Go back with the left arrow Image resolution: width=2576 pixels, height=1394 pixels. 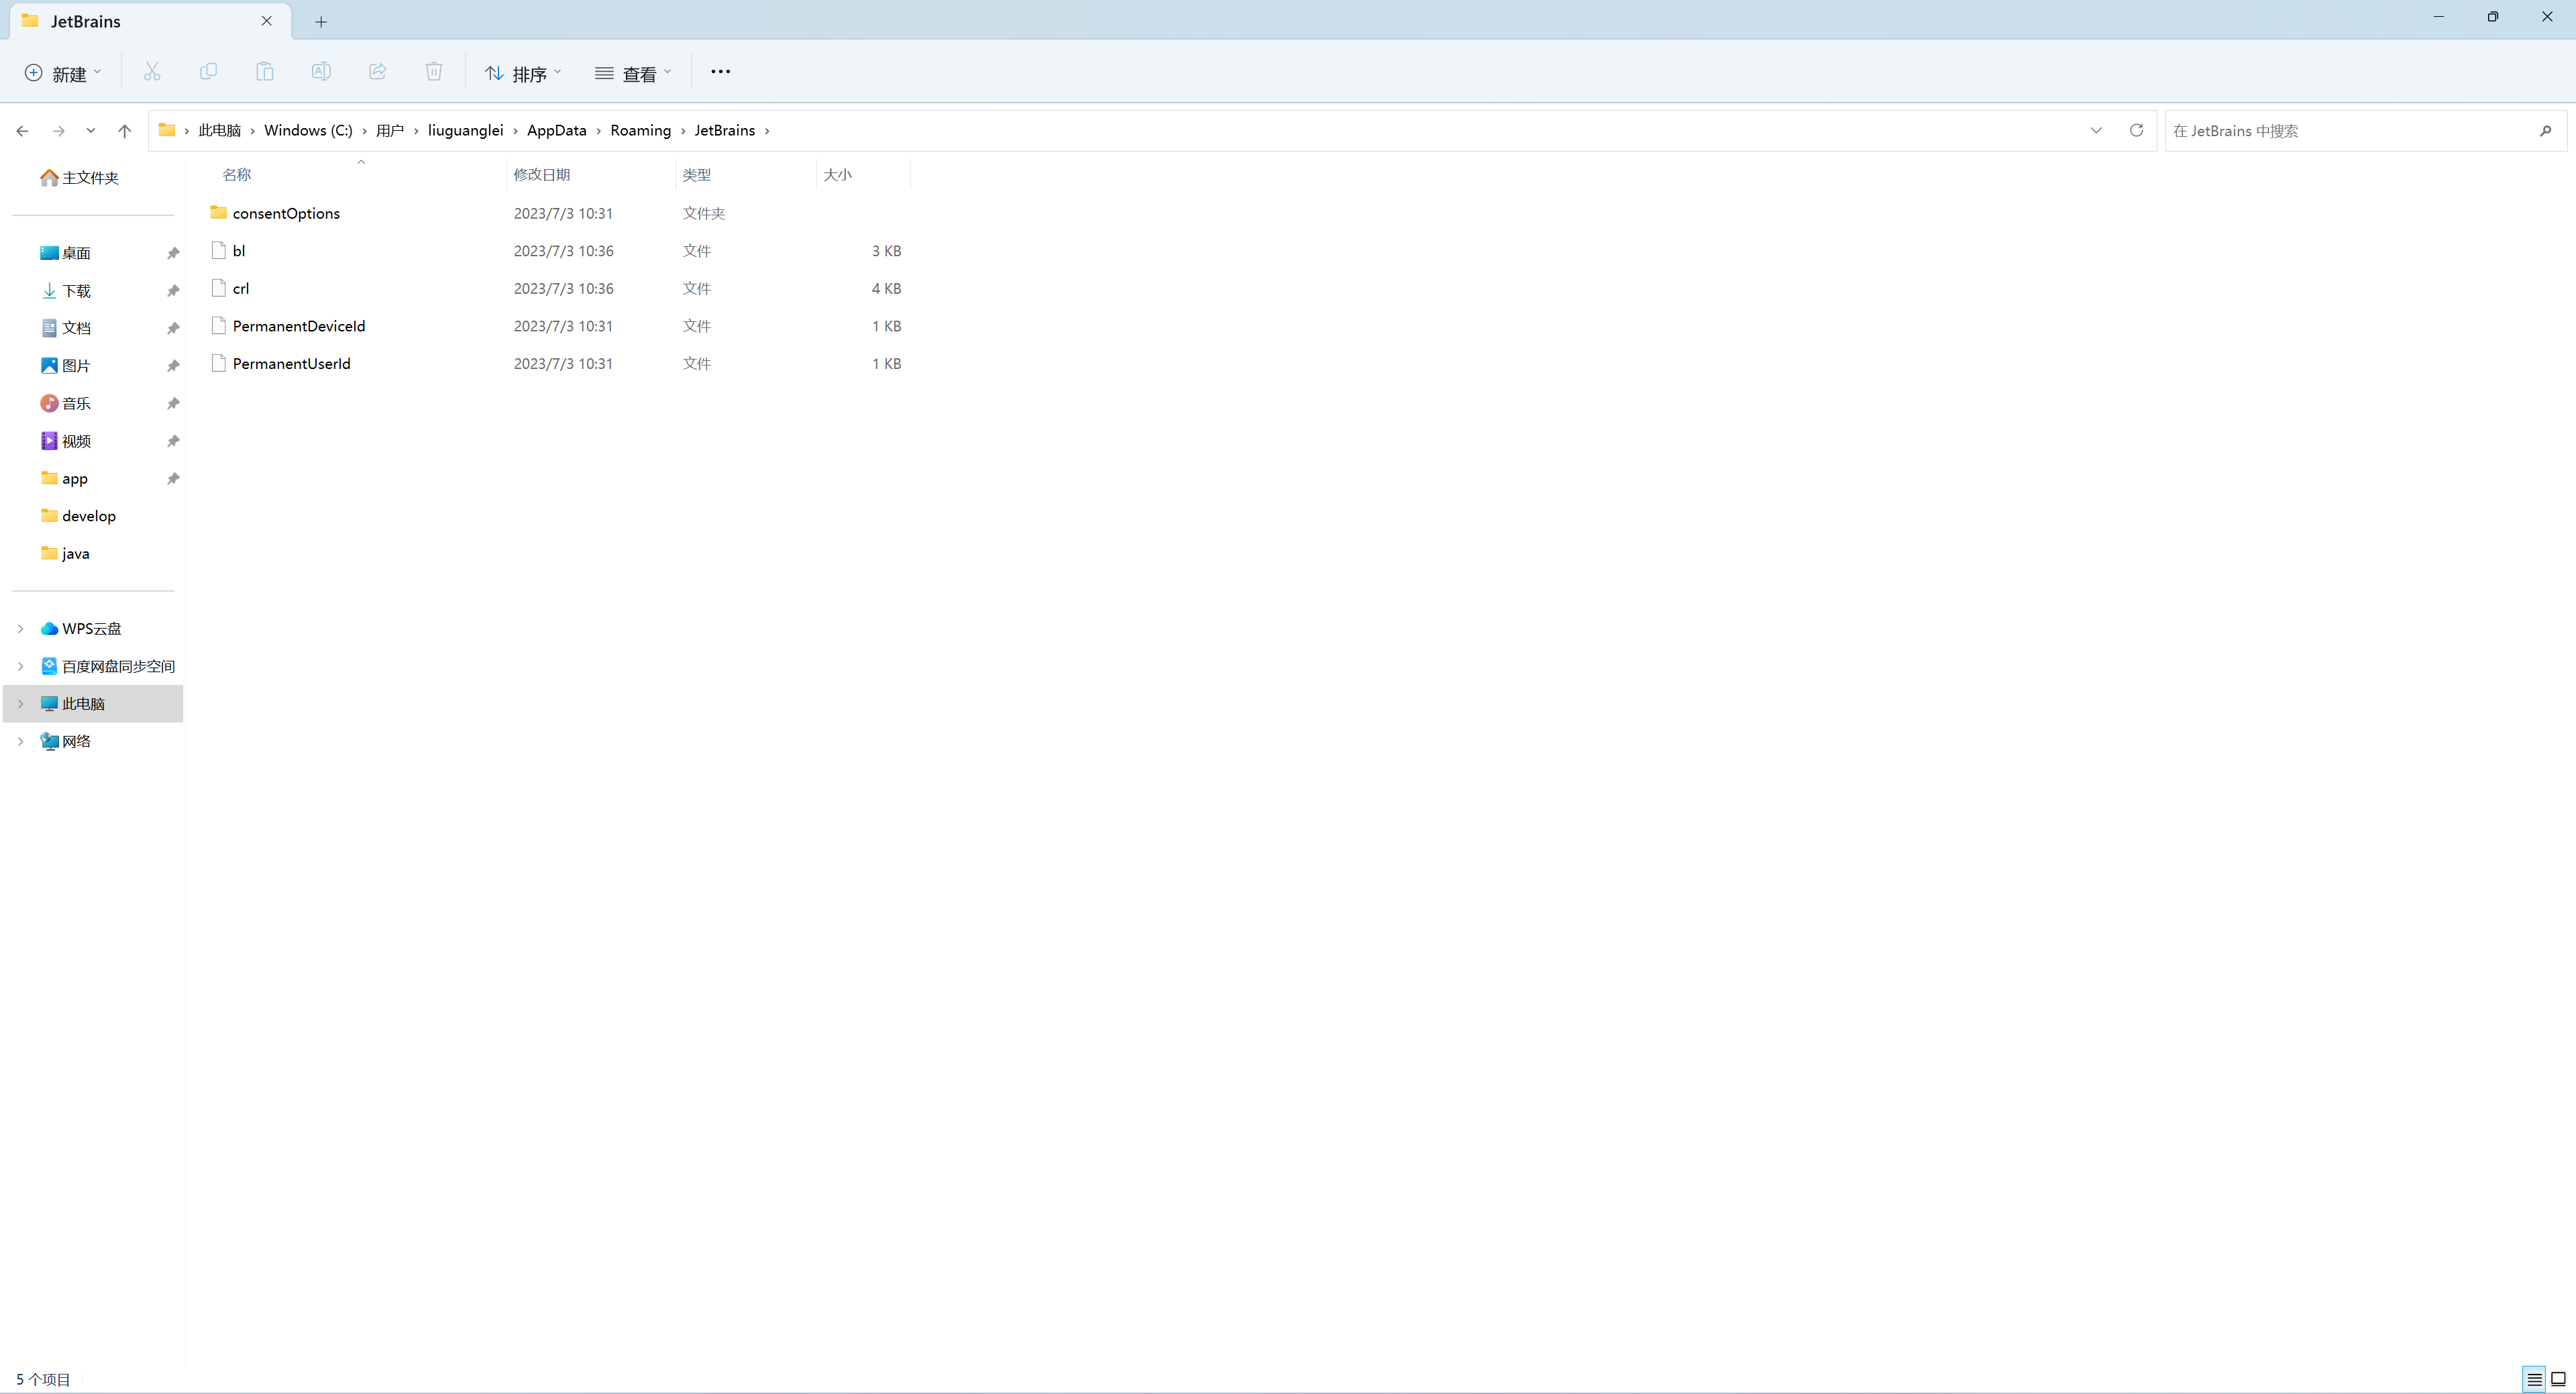pos(22,131)
